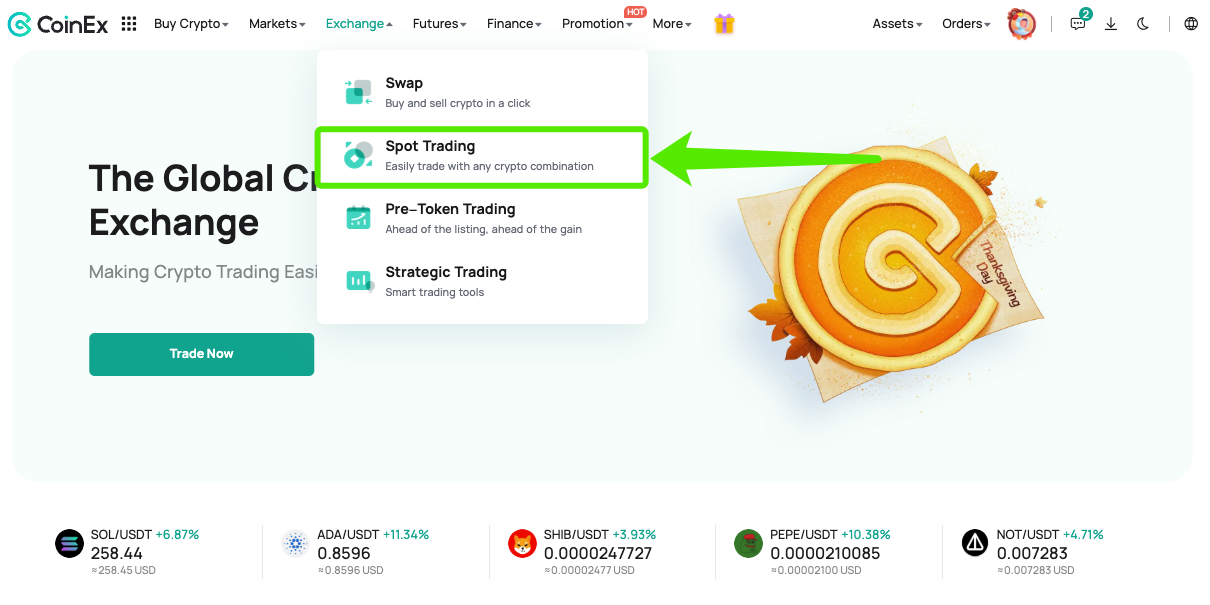Expand the Futures dropdown
This screenshot has width=1210, height=605.
coord(440,24)
